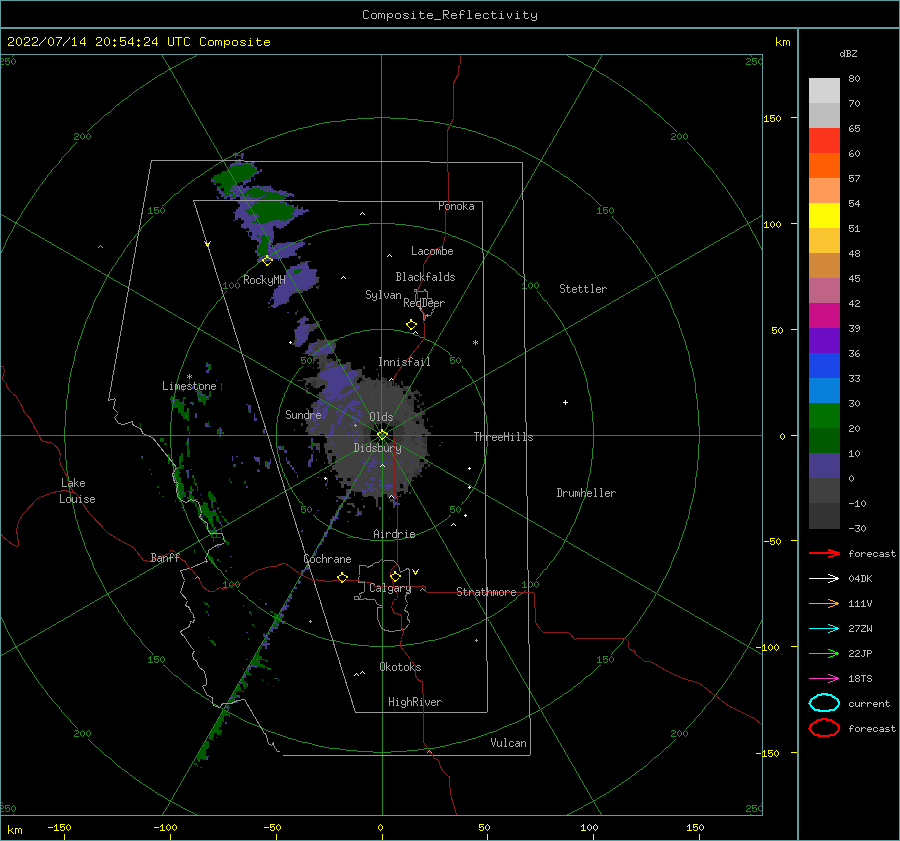Click the asterisk marker above Limestone
The width and height of the screenshot is (900, 841).
[x=189, y=377]
